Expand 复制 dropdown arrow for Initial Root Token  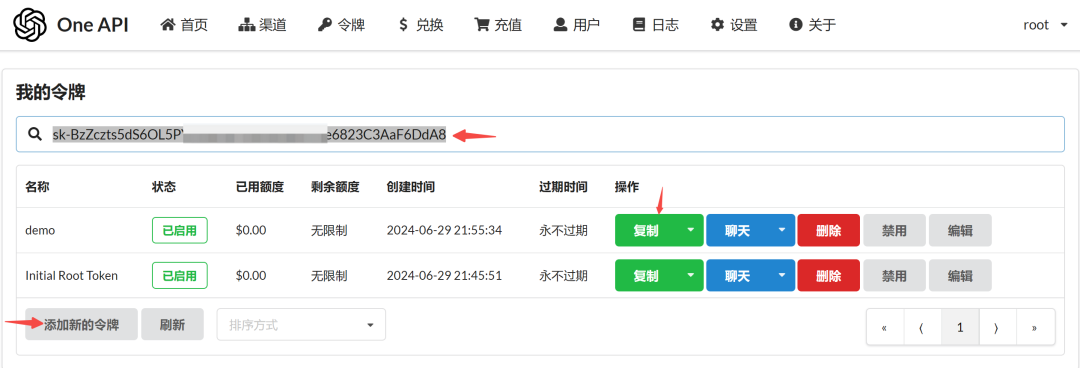(x=691, y=276)
